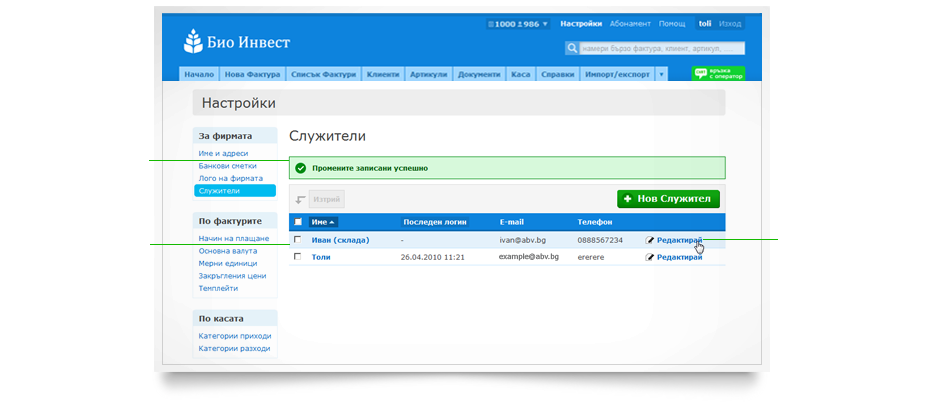
Task: Click the arrow icon beside Изтрий
Action: tap(300, 200)
